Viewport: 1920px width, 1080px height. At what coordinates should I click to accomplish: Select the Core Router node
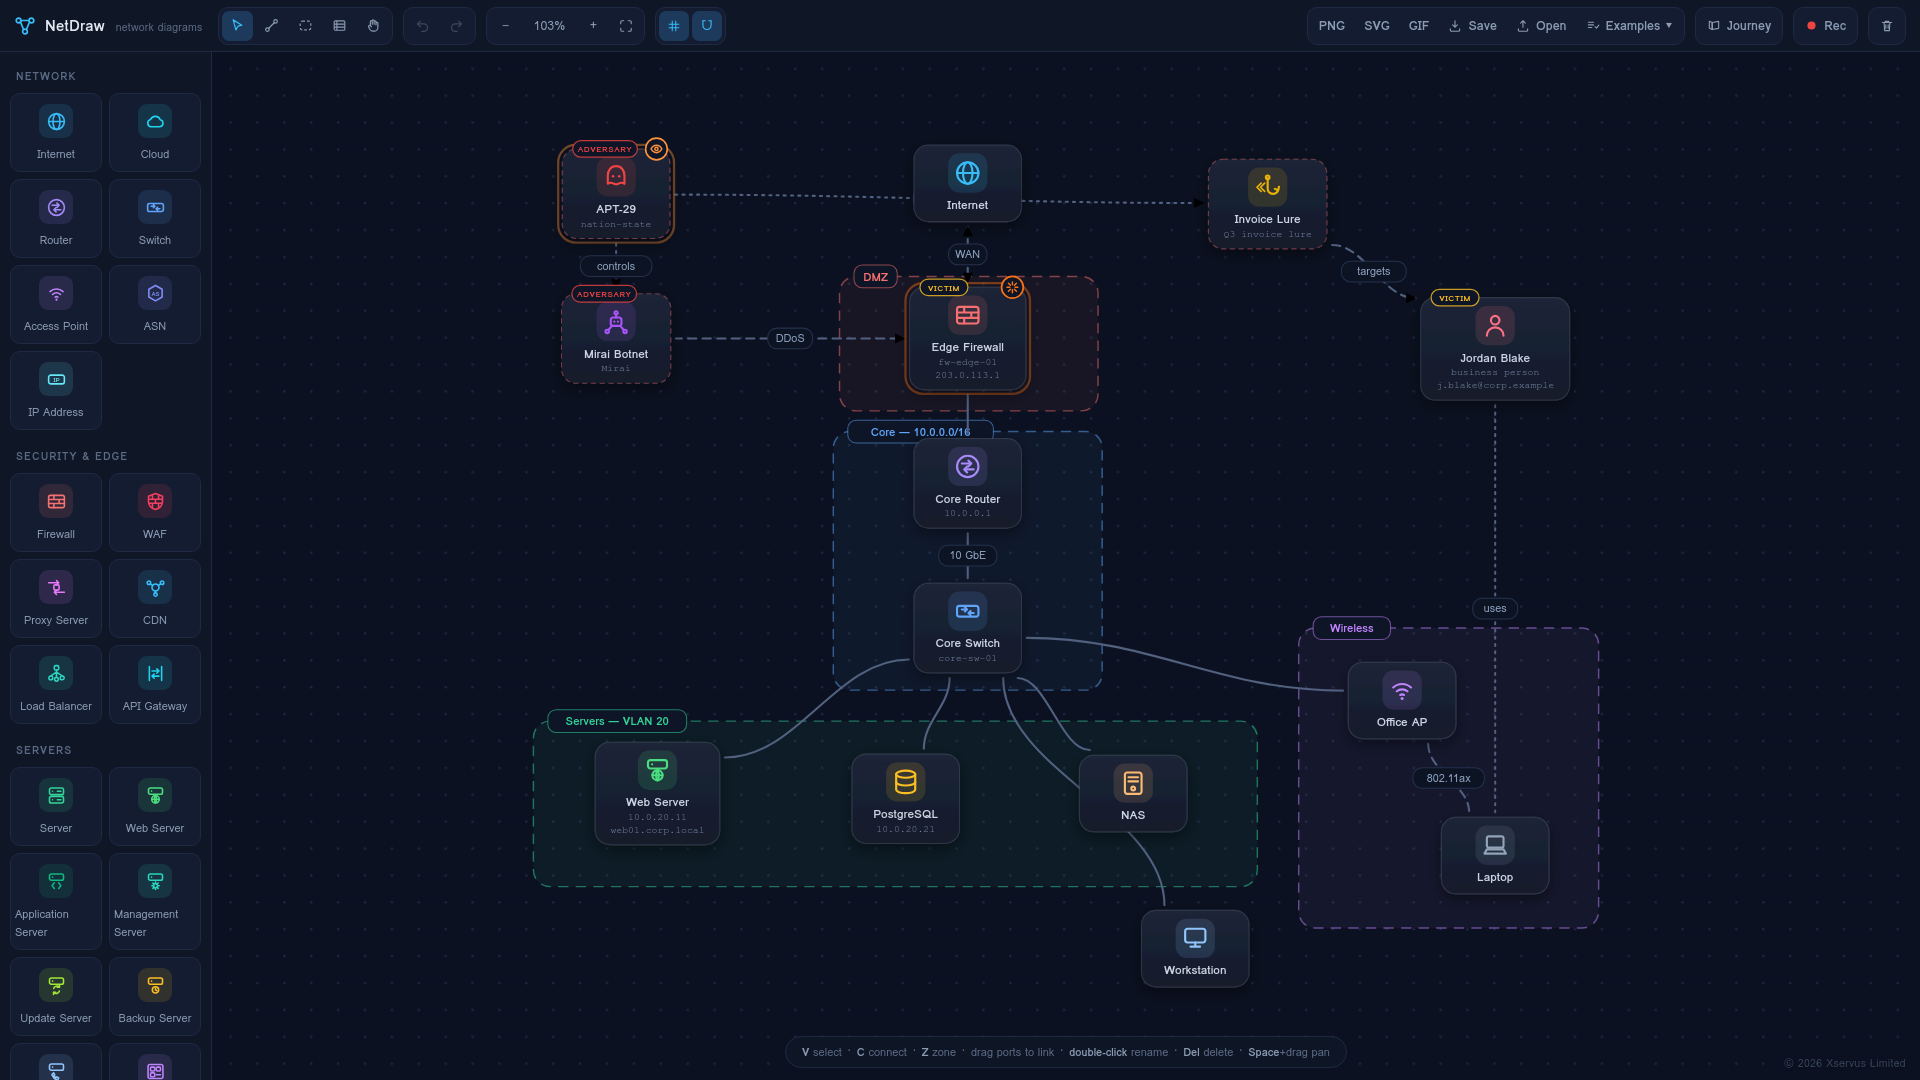coord(967,484)
